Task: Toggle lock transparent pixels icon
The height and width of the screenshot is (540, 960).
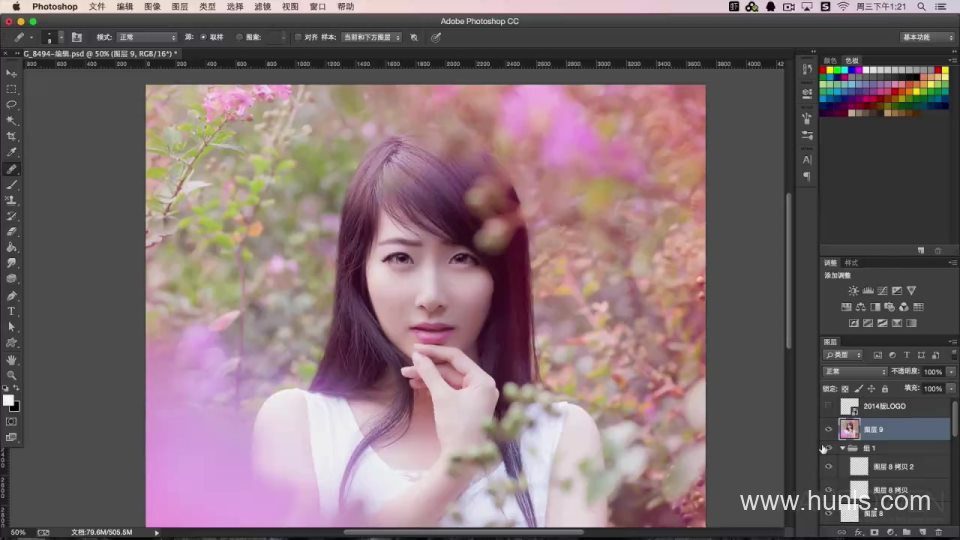Action: (x=845, y=389)
